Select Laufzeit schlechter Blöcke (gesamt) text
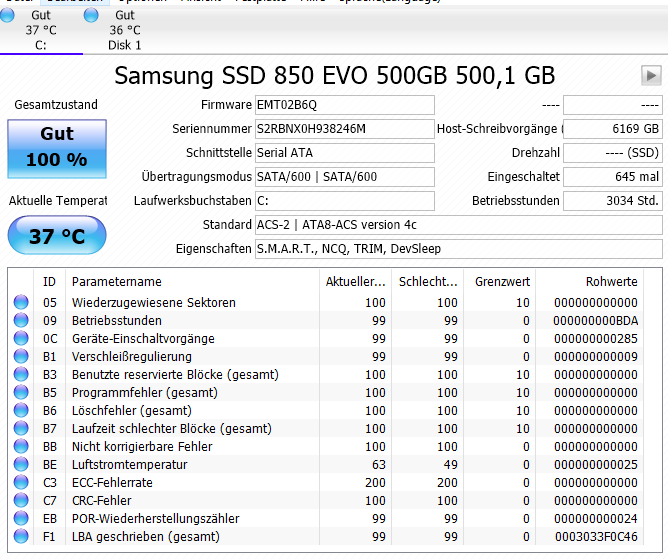668x559 pixels. point(172,429)
